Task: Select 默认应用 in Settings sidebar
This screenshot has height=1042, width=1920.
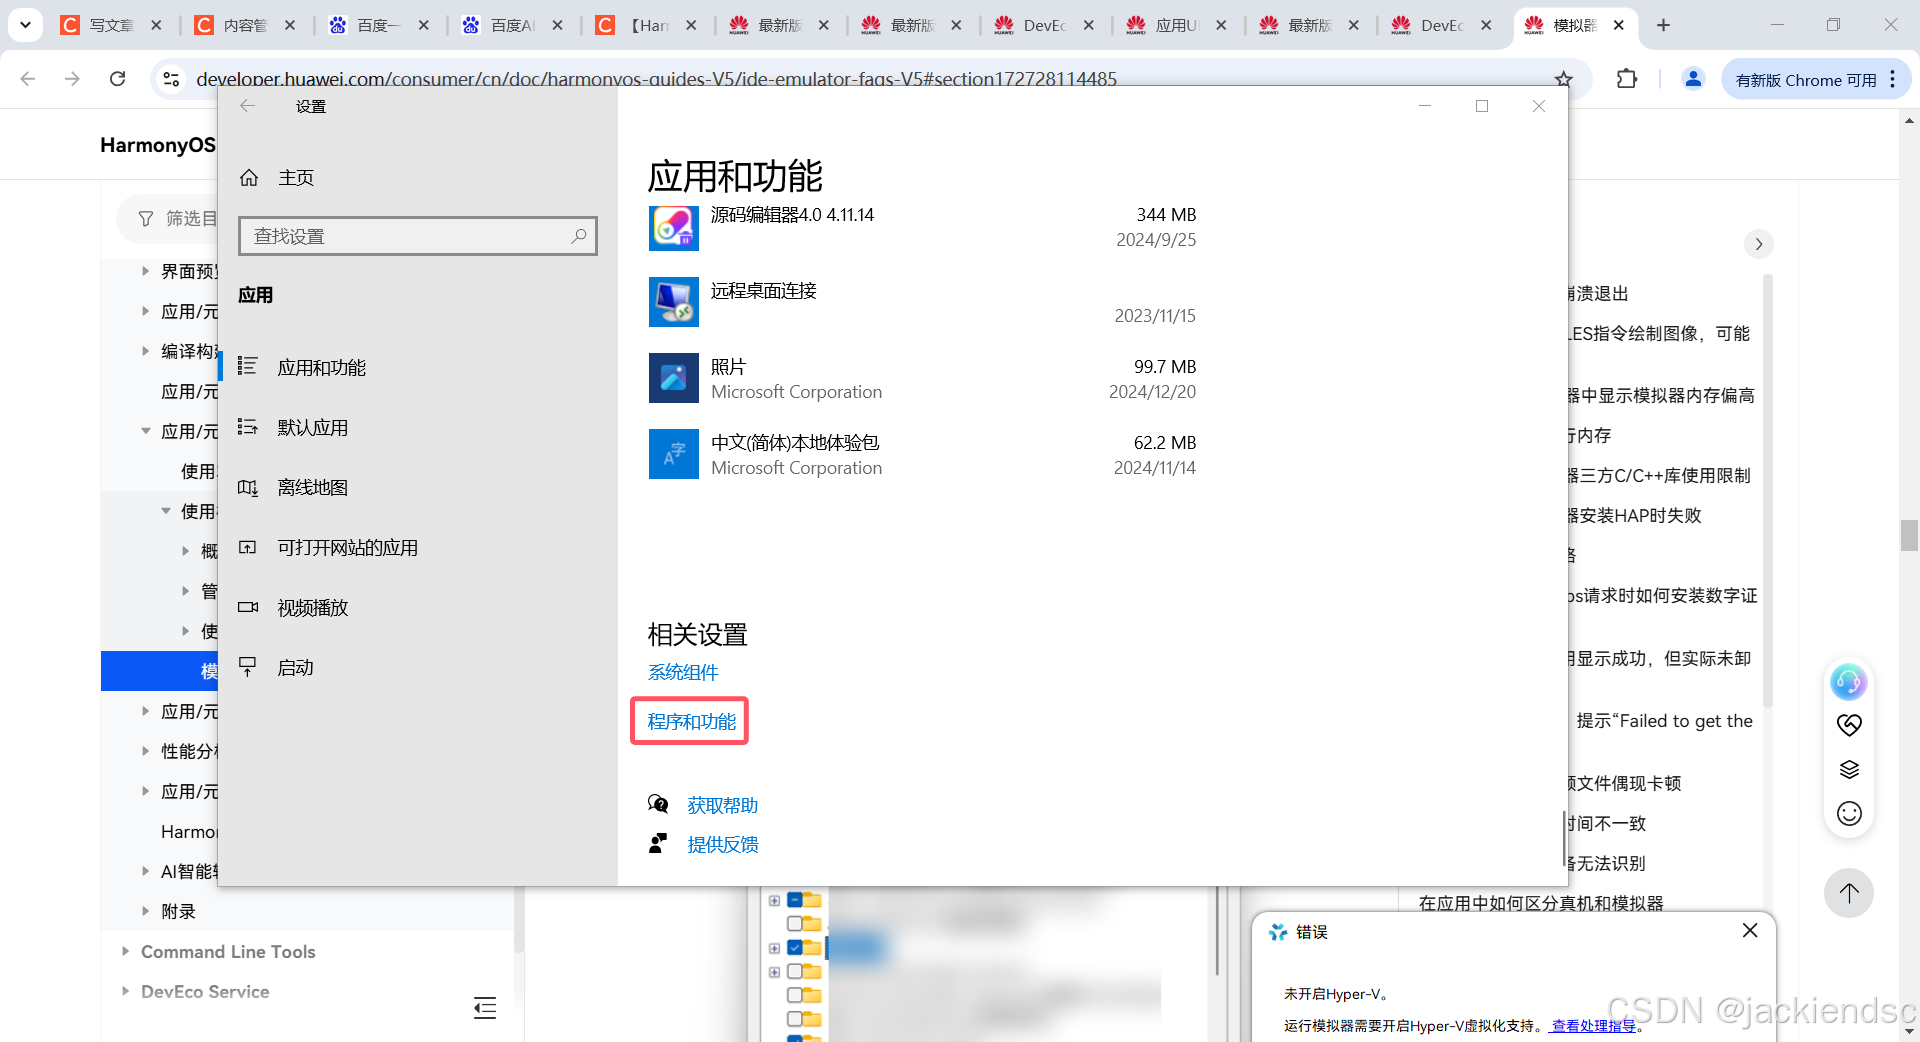Action: [418, 427]
